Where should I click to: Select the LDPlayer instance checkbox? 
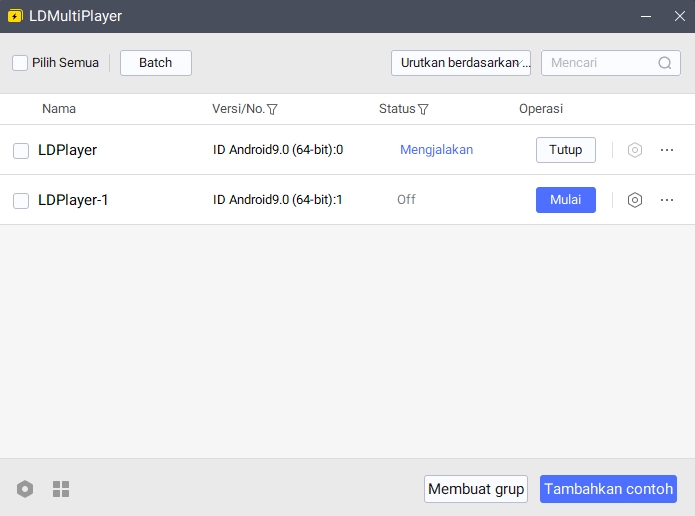tap(21, 151)
